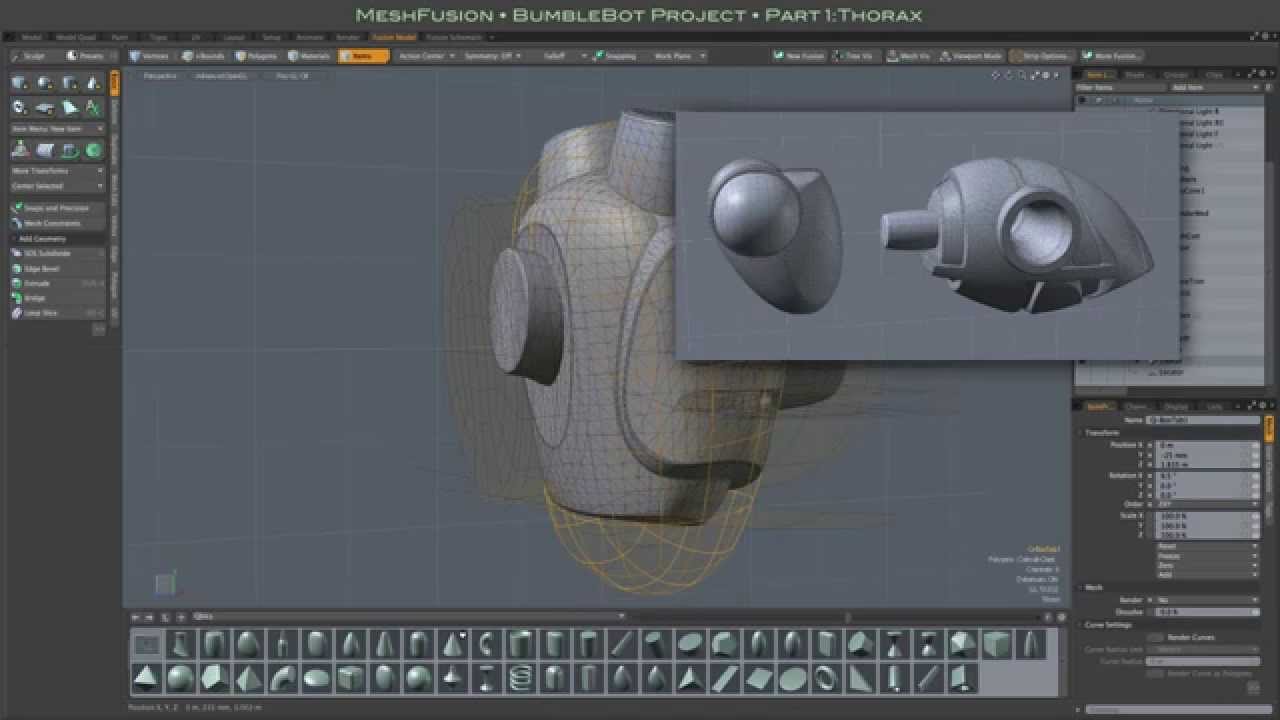The width and height of the screenshot is (1280, 720).
Task: Collapse the Transform section
Action: [x=1100, y=433]
